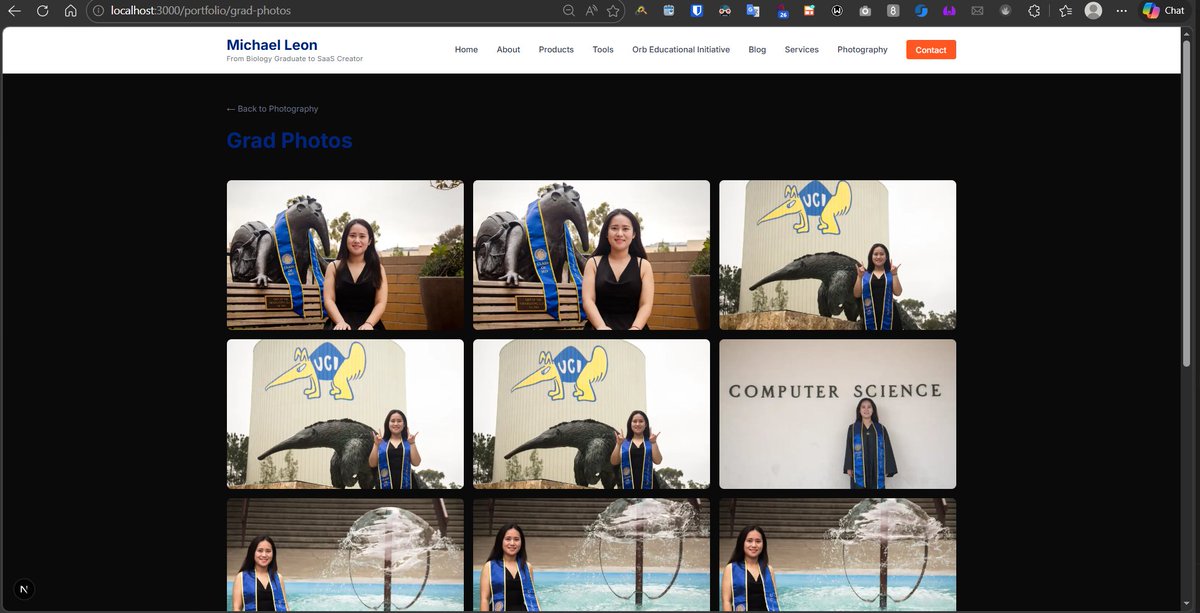1200x613 pixels.
Task: Click tagline From Biology Graduate to SaaS Creator
Action: coord(295,59)
